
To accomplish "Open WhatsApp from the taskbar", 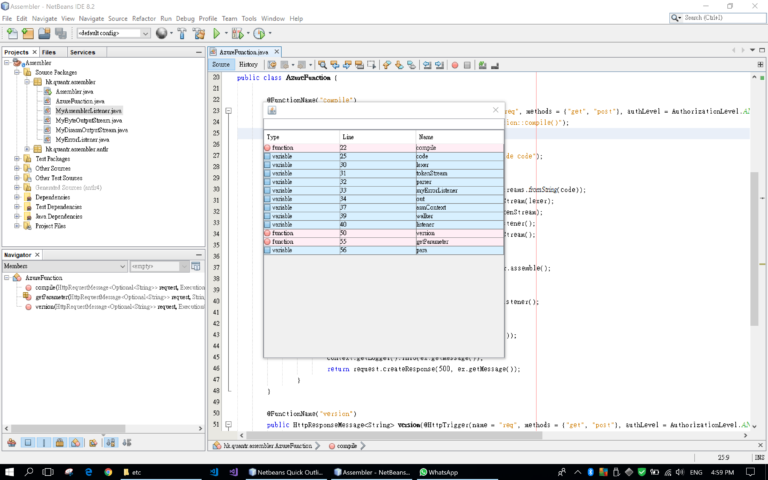I will pos(438,472).
